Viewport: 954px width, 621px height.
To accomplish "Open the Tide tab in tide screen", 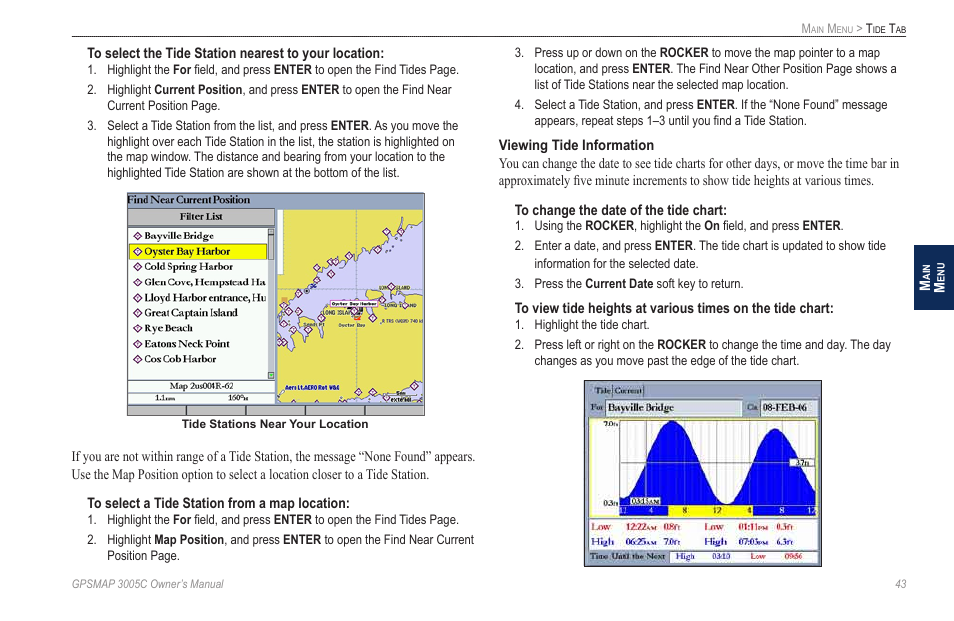I will [602, 390].
